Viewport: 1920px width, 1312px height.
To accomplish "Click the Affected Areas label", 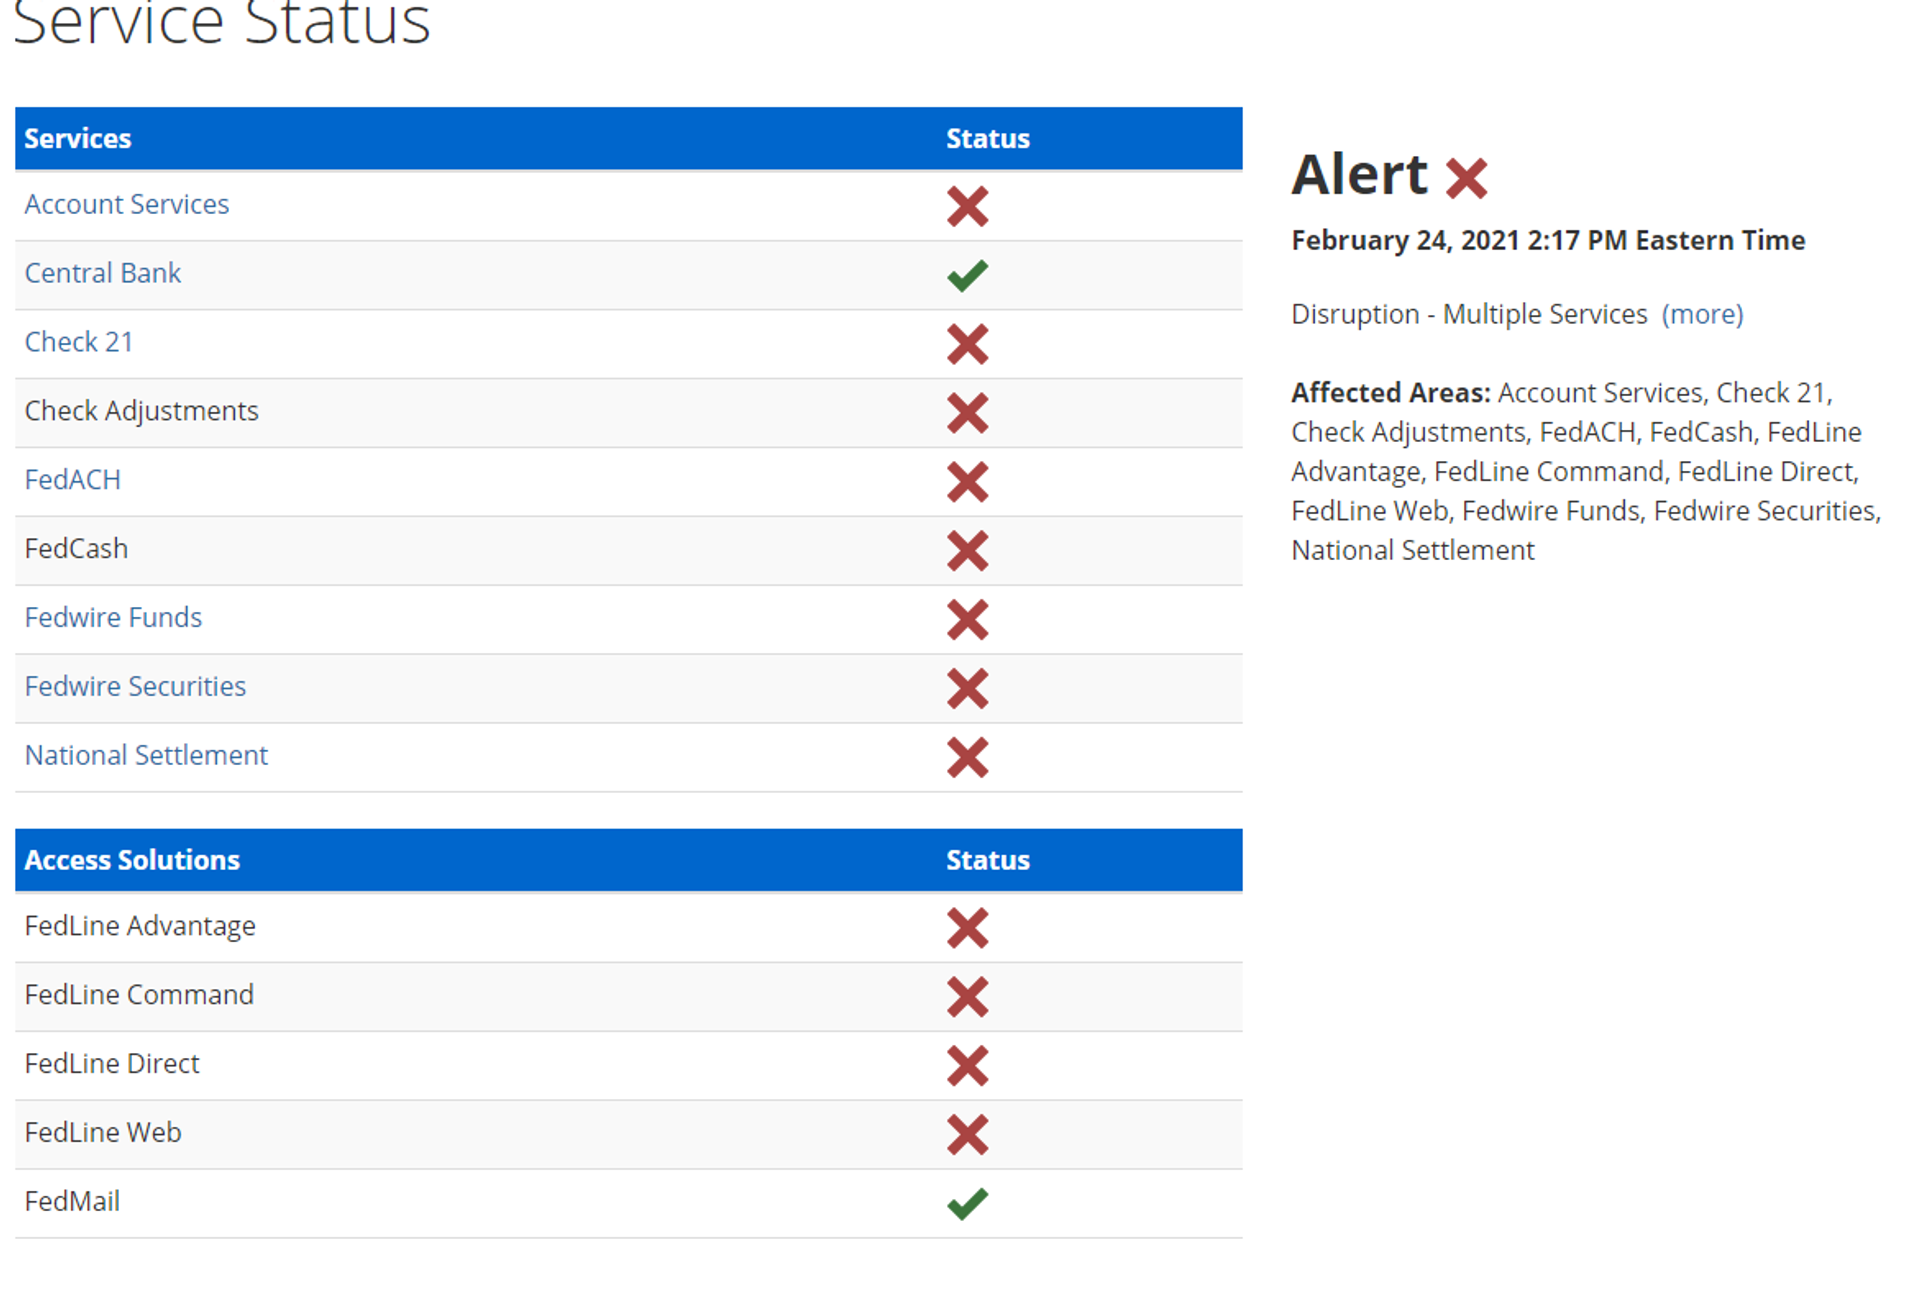I will [1391, 393].
